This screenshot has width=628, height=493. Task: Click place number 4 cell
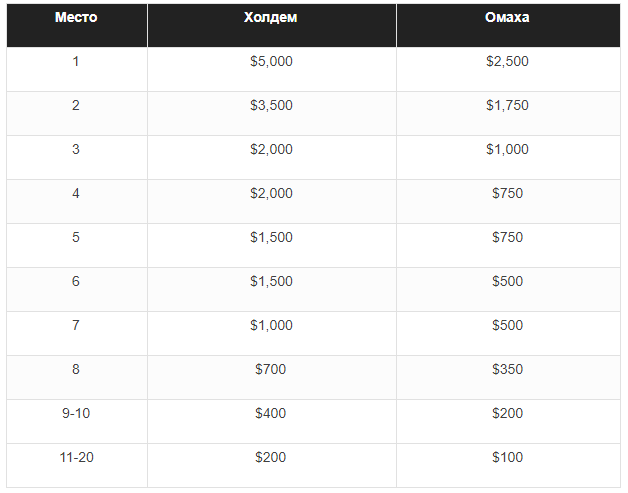(x=76, y=193)
